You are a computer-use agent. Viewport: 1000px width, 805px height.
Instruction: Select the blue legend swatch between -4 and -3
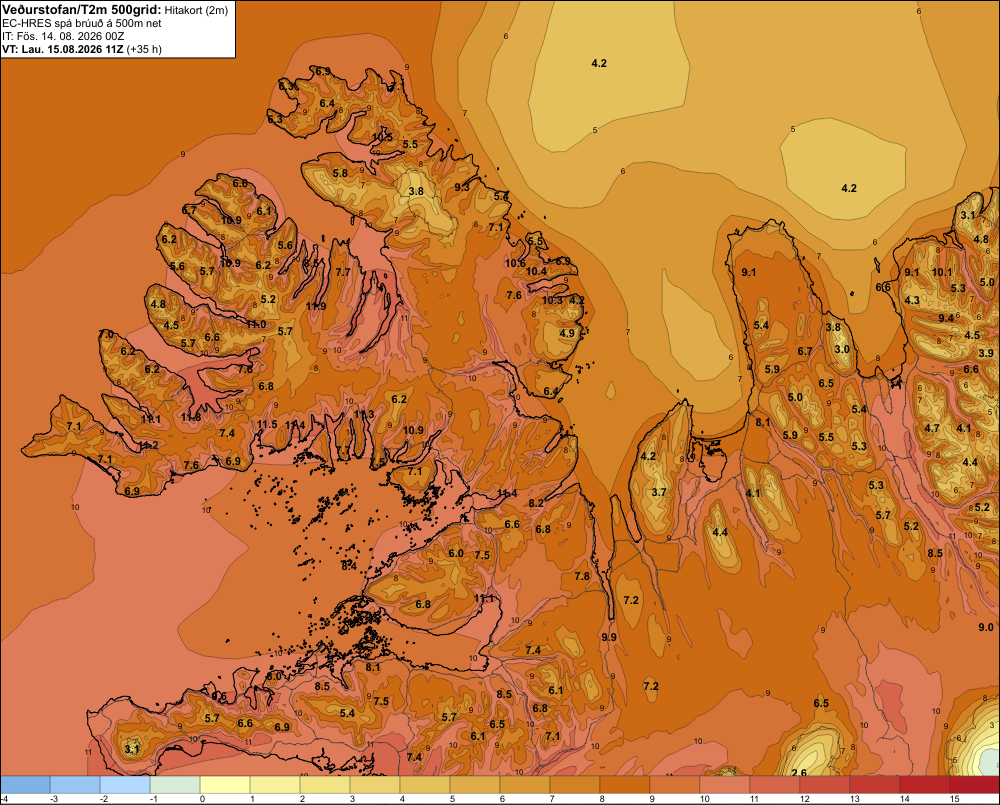pos(26,785)
